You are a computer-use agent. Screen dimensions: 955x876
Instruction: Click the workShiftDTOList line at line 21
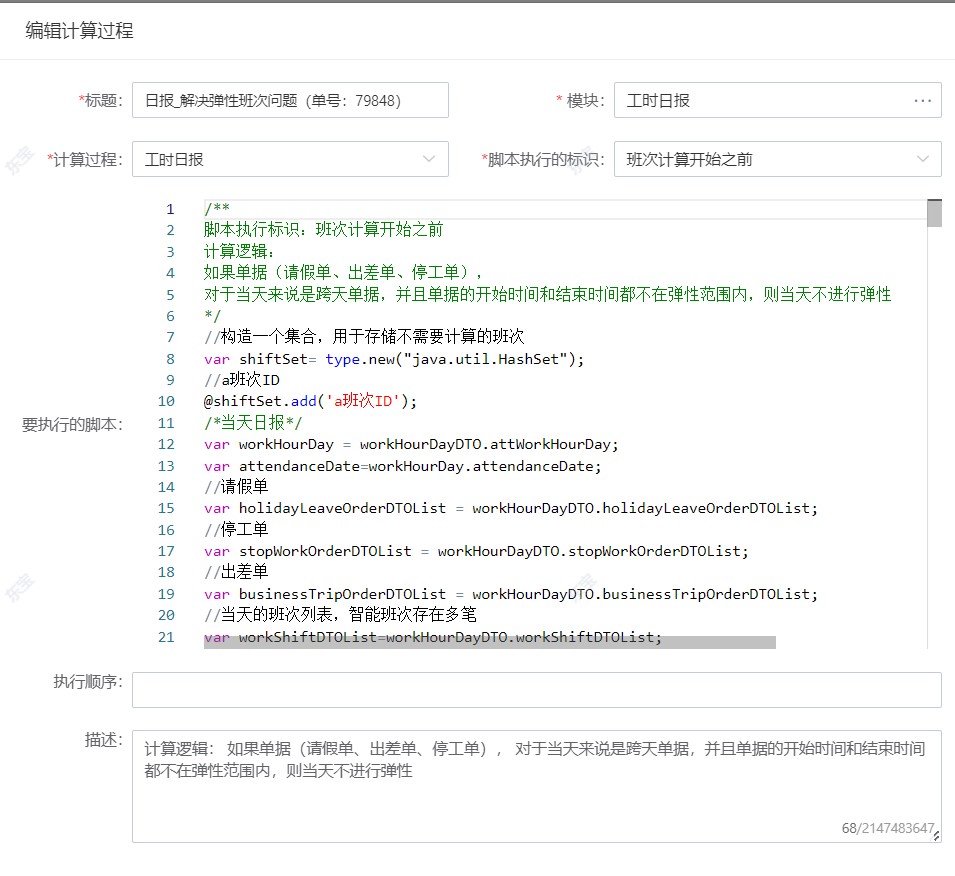(x=432, y=637)
